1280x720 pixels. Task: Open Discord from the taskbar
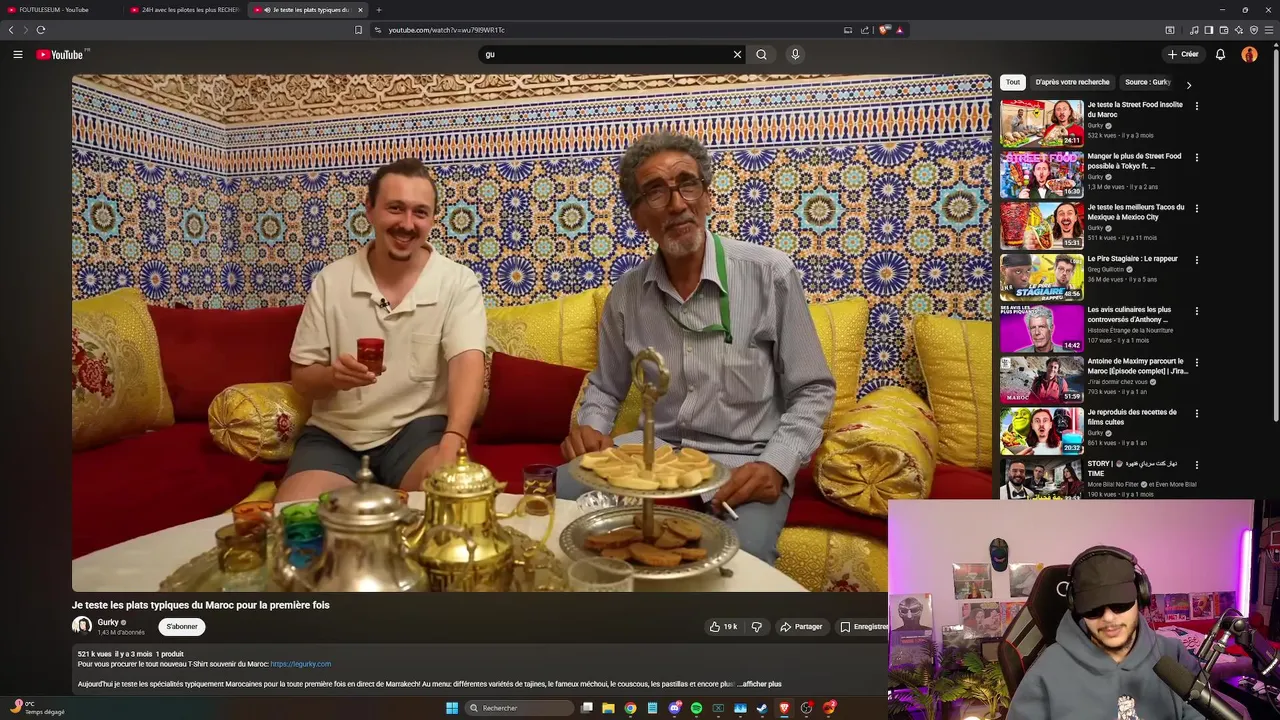point(675,708)
